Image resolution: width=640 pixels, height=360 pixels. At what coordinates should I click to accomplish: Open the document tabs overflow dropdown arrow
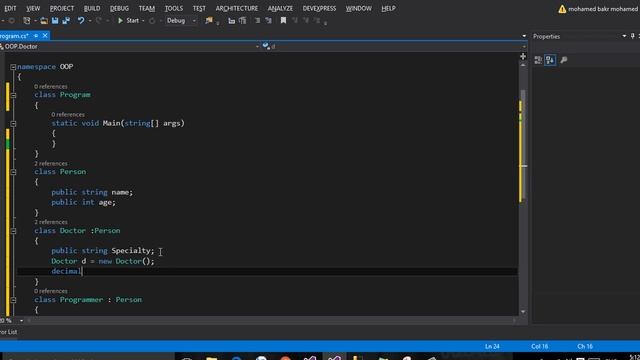[524, 36]
